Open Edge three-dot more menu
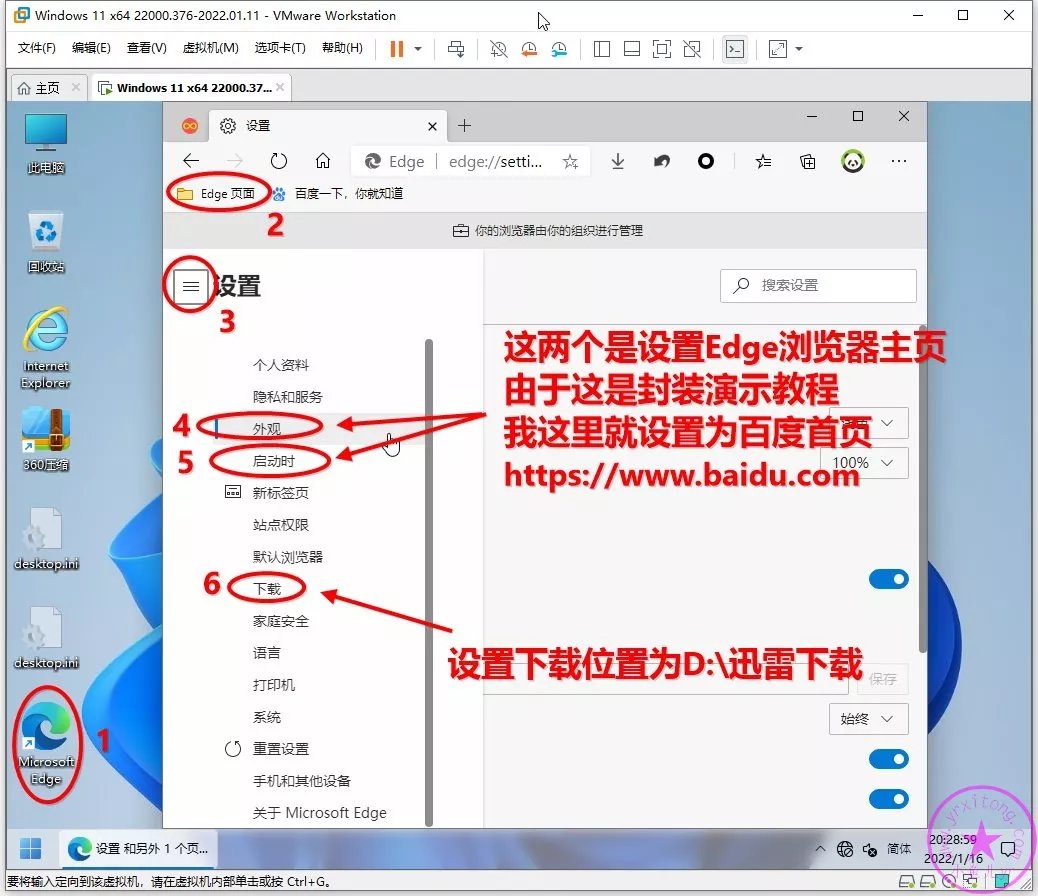 (898, 161)
